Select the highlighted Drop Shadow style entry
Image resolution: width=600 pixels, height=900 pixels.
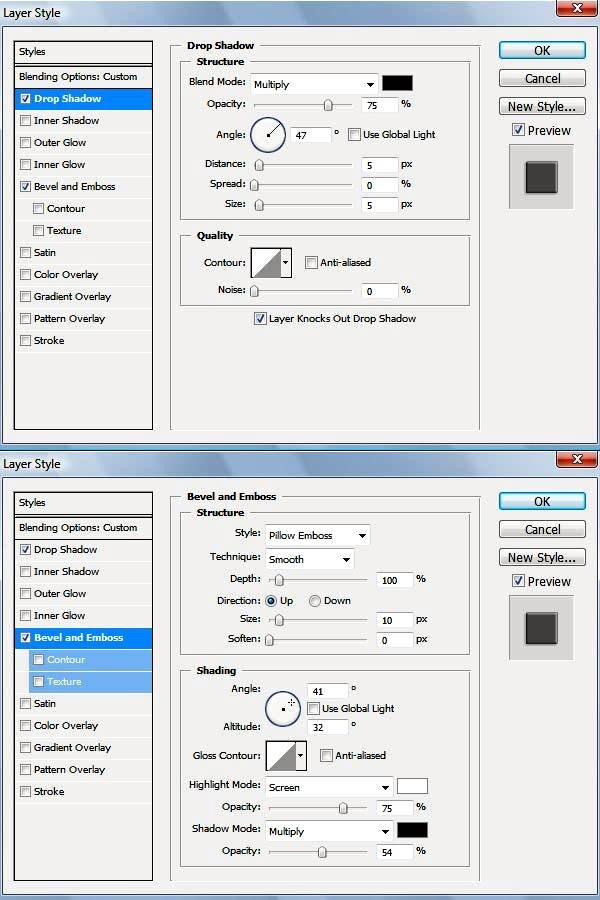84,99
